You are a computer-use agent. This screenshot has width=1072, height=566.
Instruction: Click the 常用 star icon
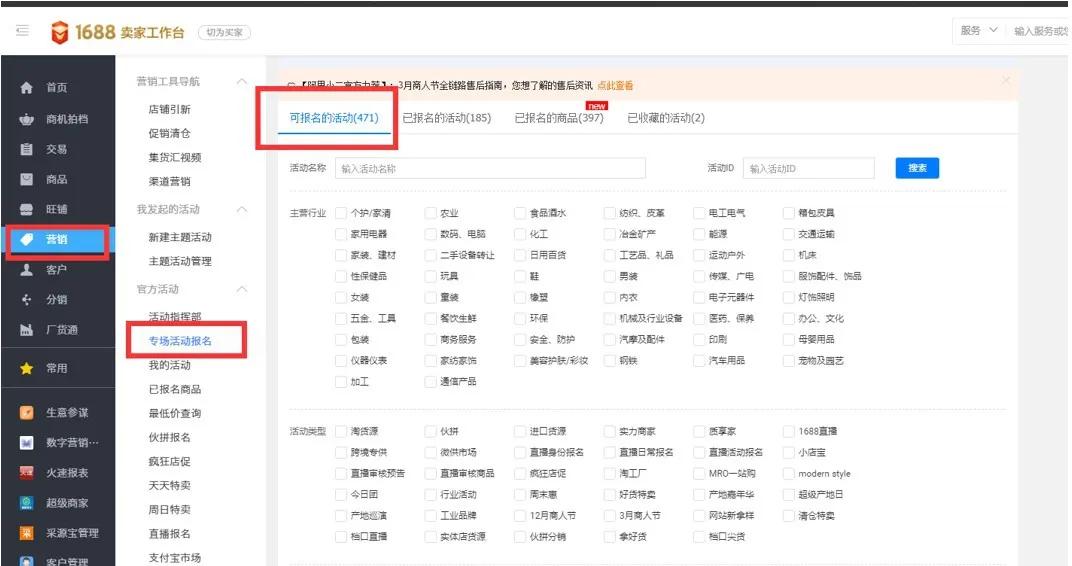coord(27,368)
